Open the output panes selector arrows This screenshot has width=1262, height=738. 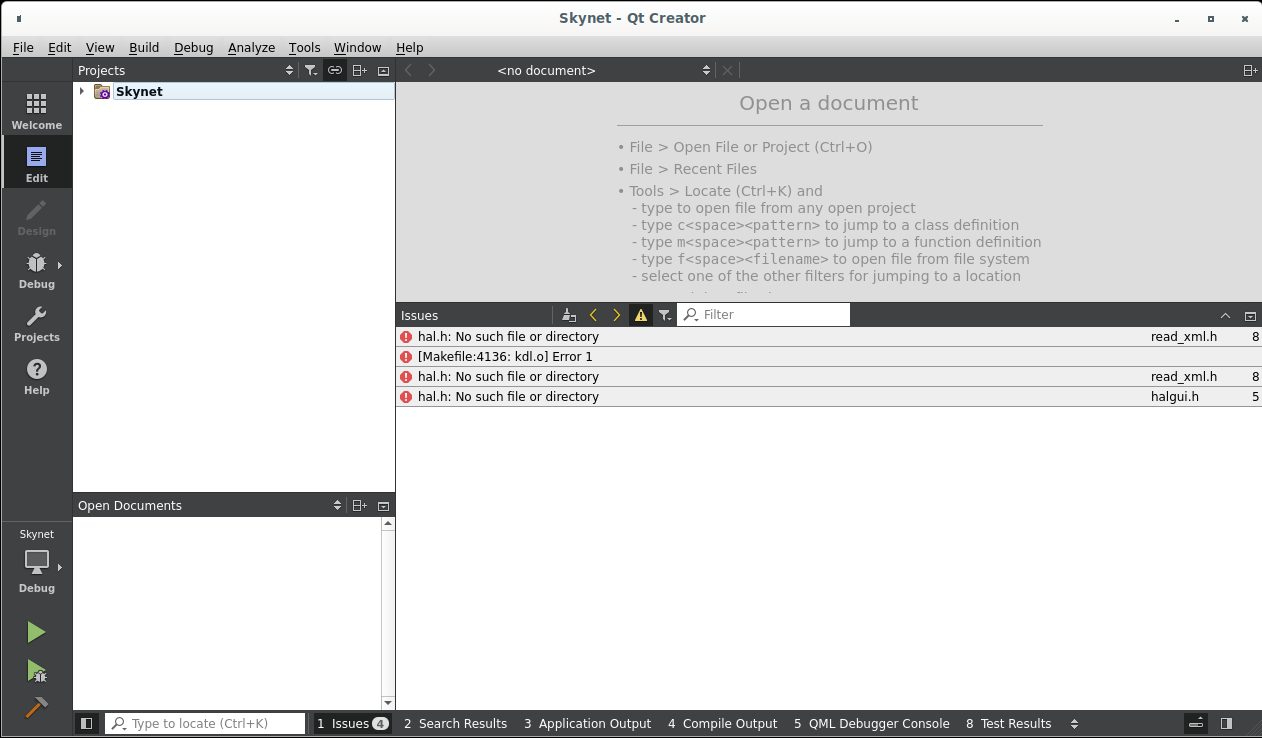tap(1075, 723)
